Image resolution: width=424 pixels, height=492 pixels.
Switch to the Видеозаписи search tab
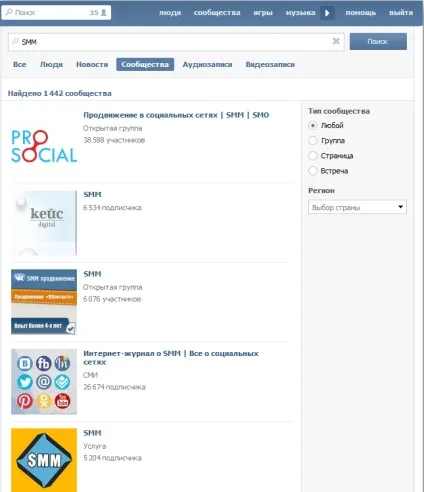pyautogui.click(x=270, y=64)
